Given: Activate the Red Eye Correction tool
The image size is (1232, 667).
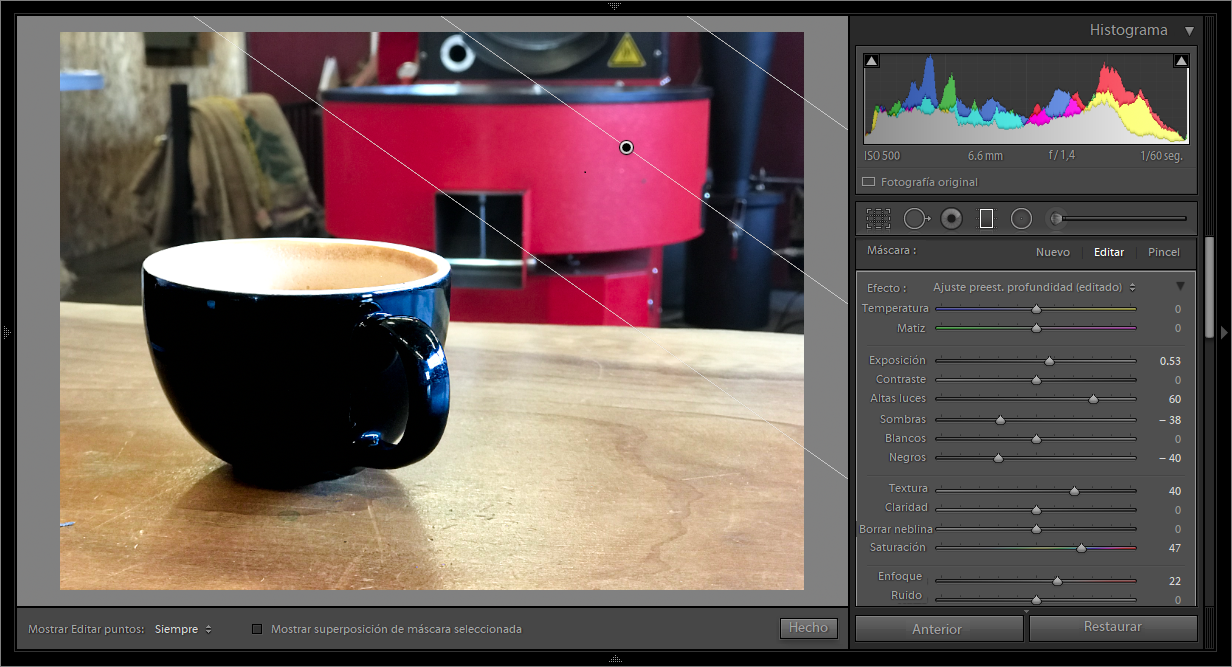Looking at the screenshot, I should (x=951, y=218).
